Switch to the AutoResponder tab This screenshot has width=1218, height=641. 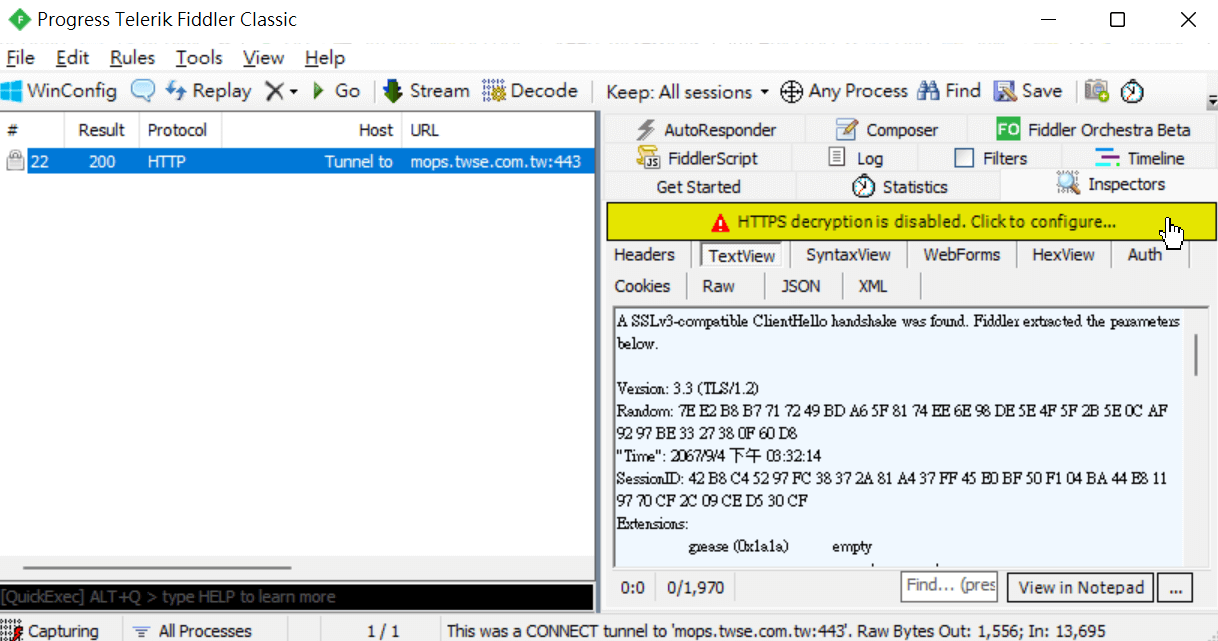point(705,129)
